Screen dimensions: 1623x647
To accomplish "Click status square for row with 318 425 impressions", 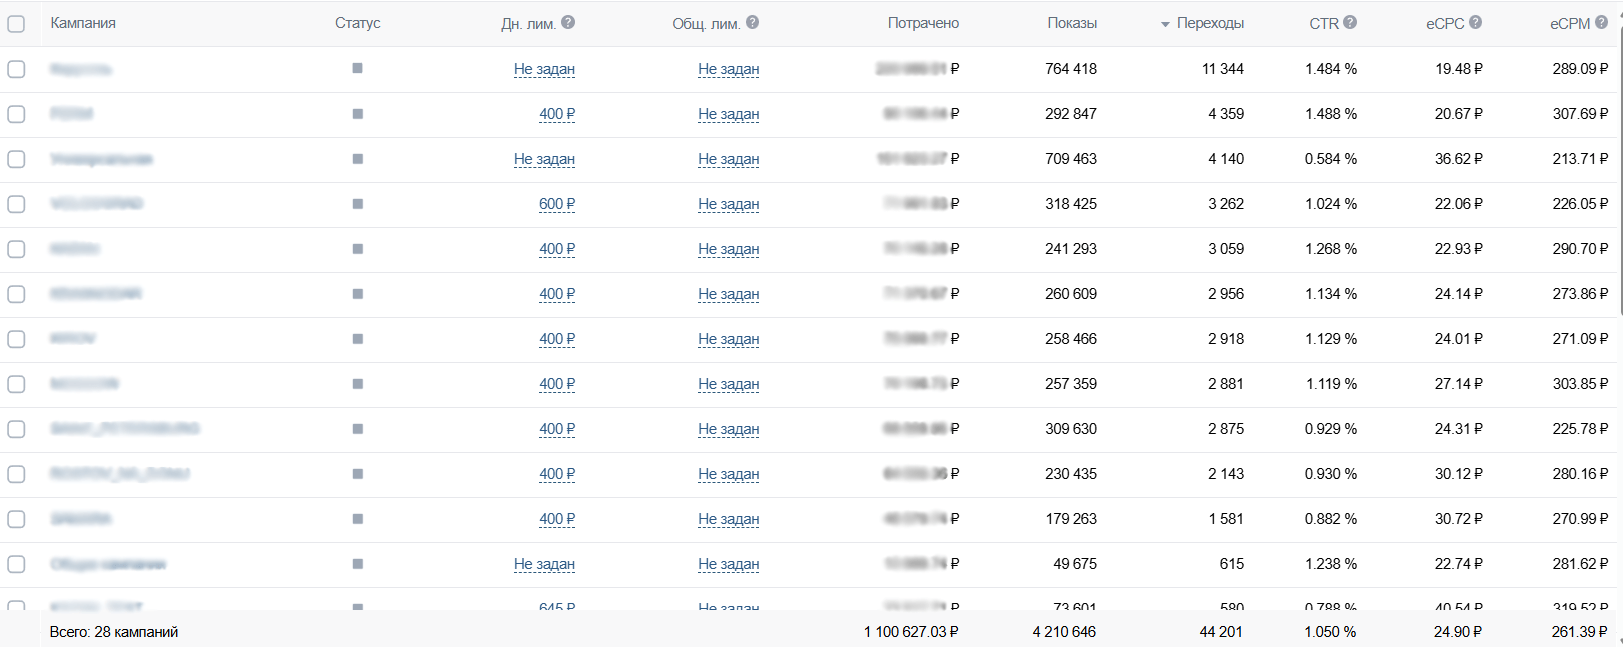I will click(x=357, y=203).
